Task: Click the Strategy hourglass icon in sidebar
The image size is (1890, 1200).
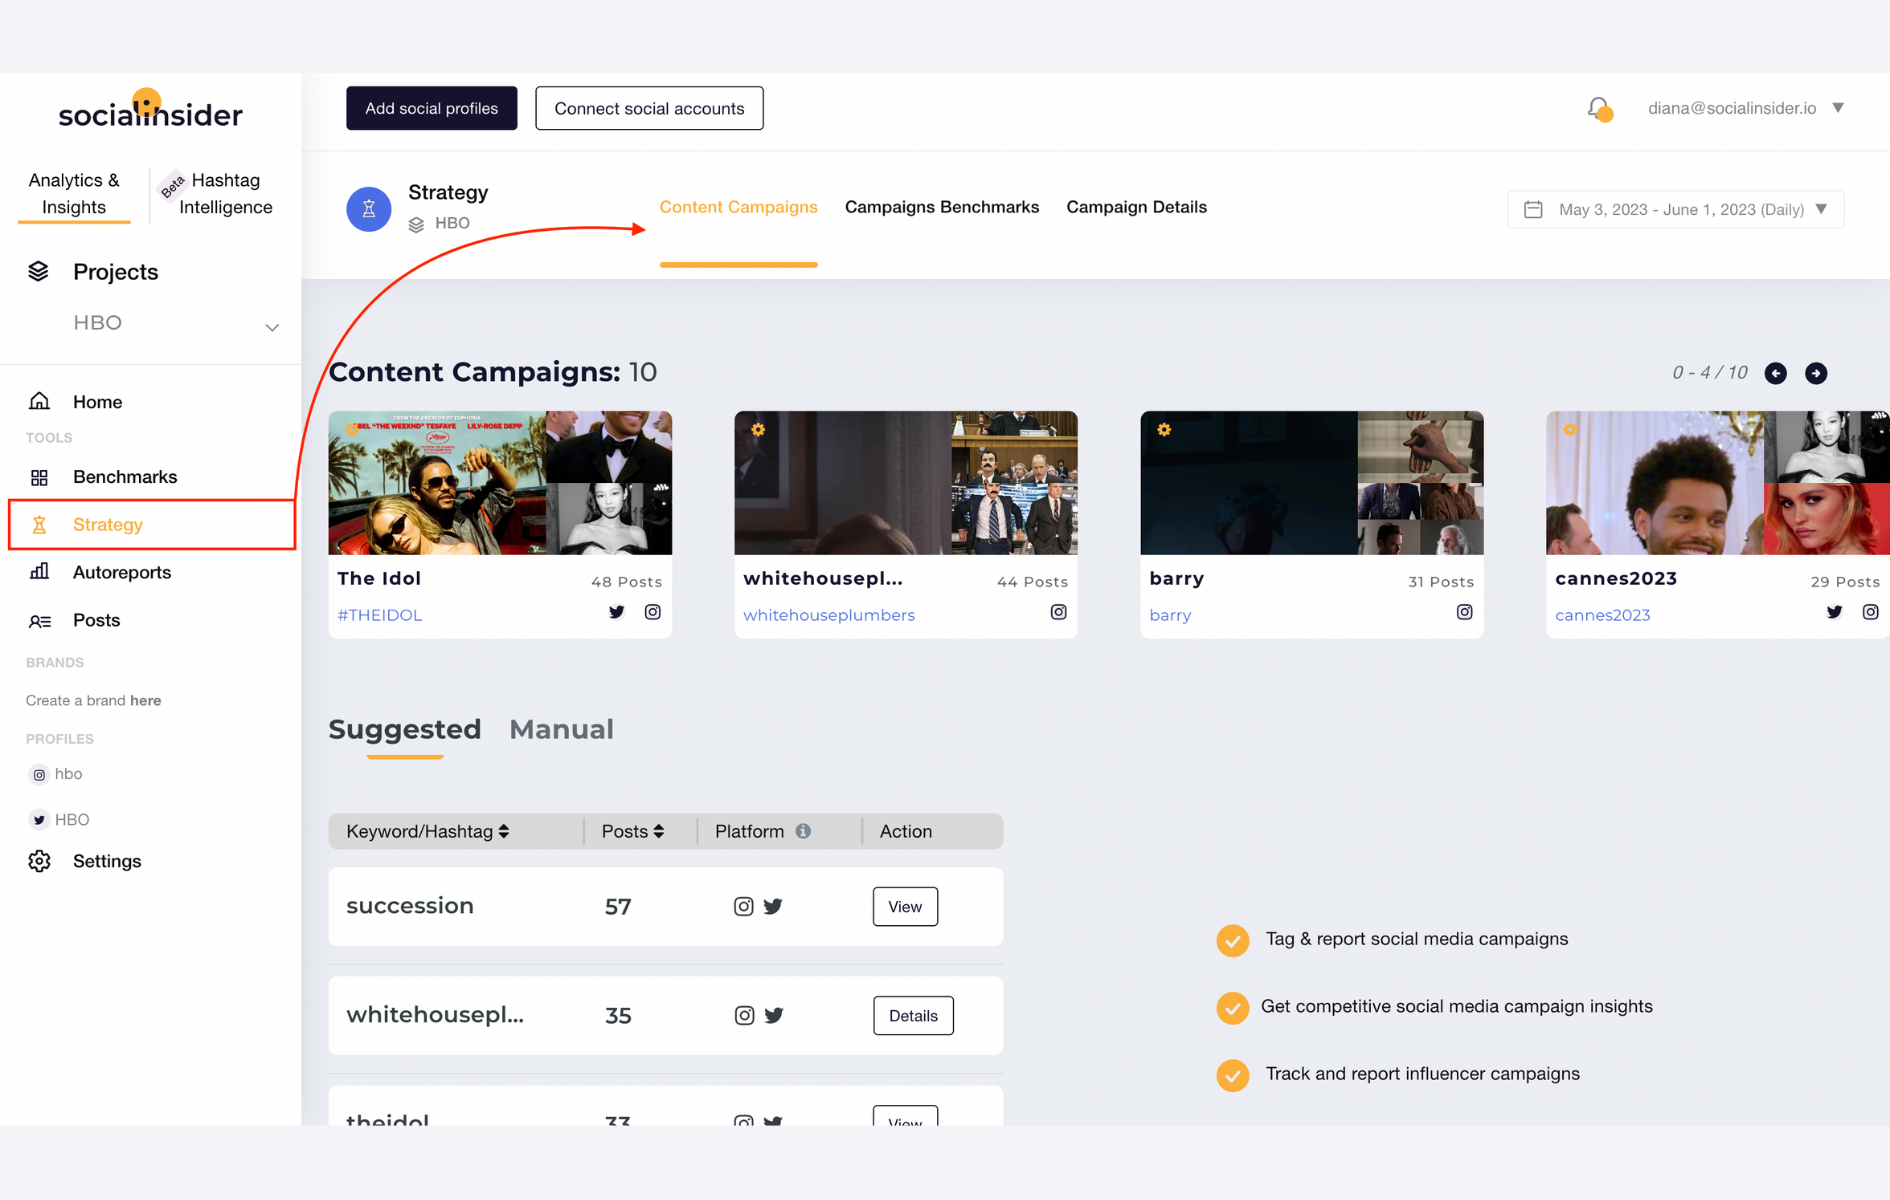Action: click(x=40, y=524)
